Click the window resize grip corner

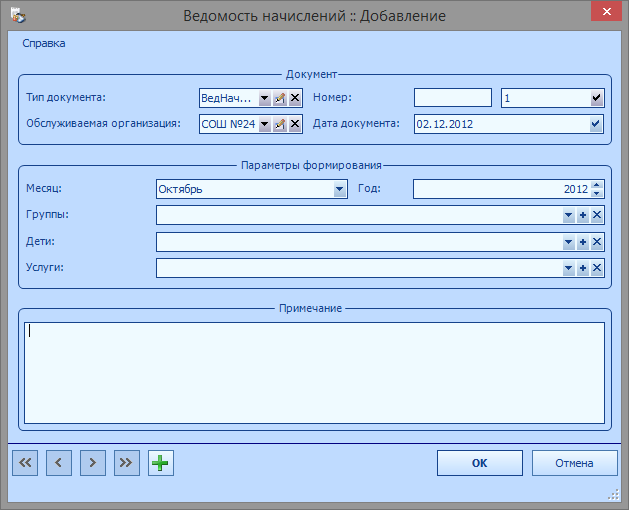coord(614,495)
